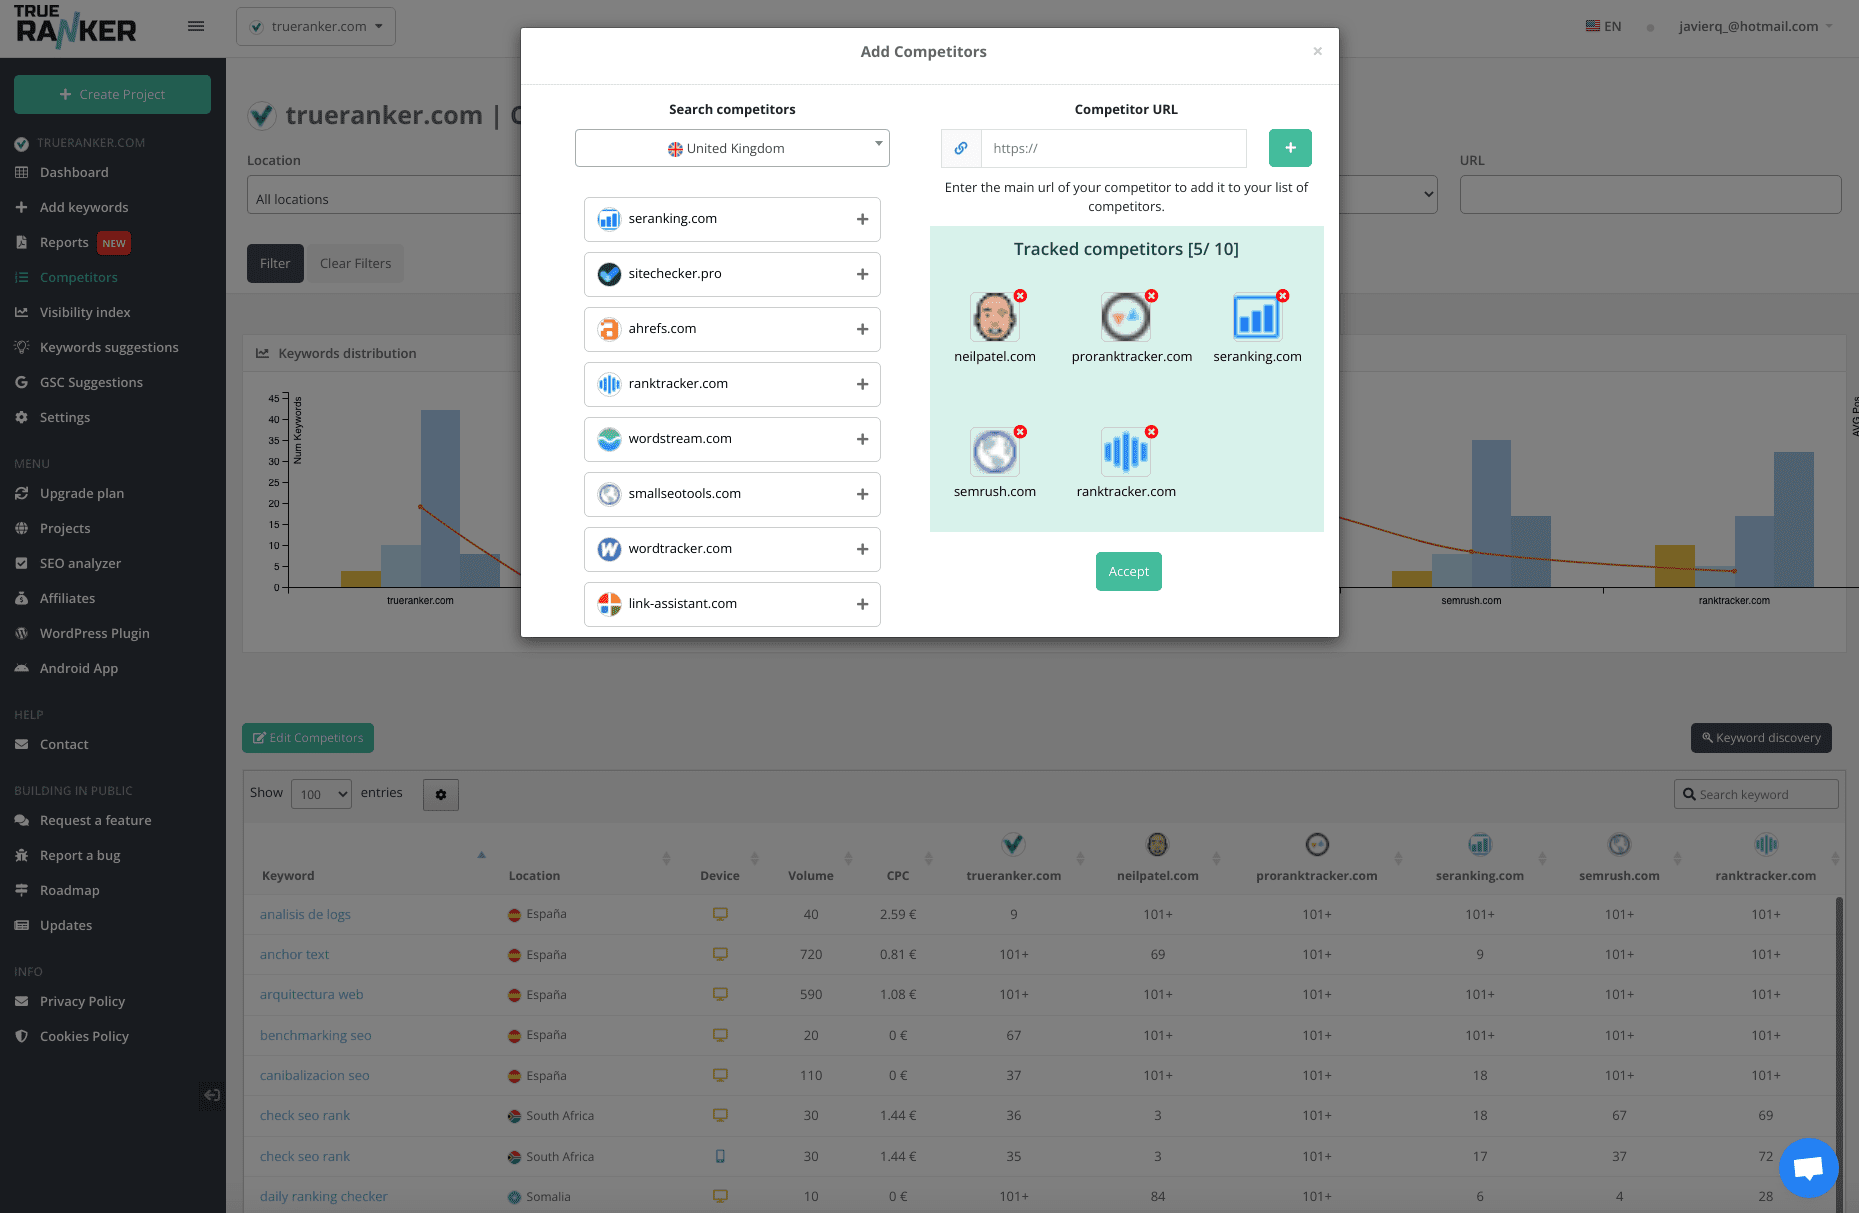
Task: Open Settings in sidebar
Action: pos(65,417)
